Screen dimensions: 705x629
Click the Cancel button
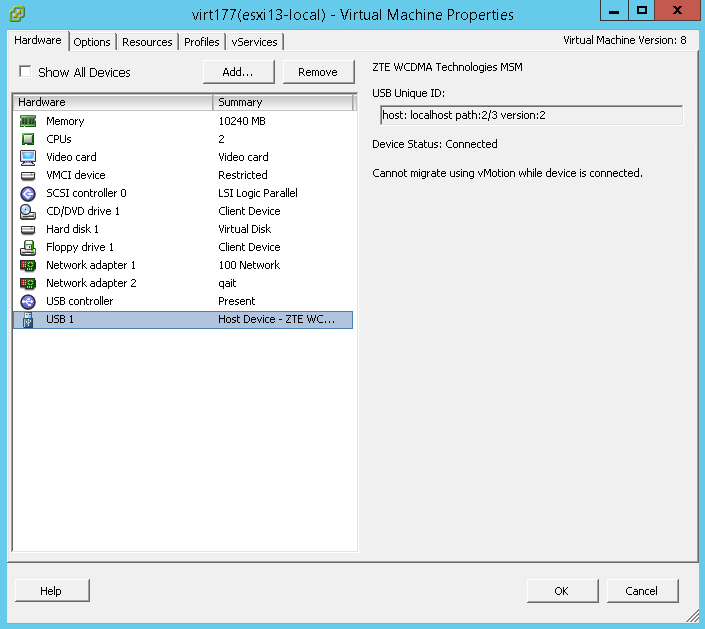(643, 590)
